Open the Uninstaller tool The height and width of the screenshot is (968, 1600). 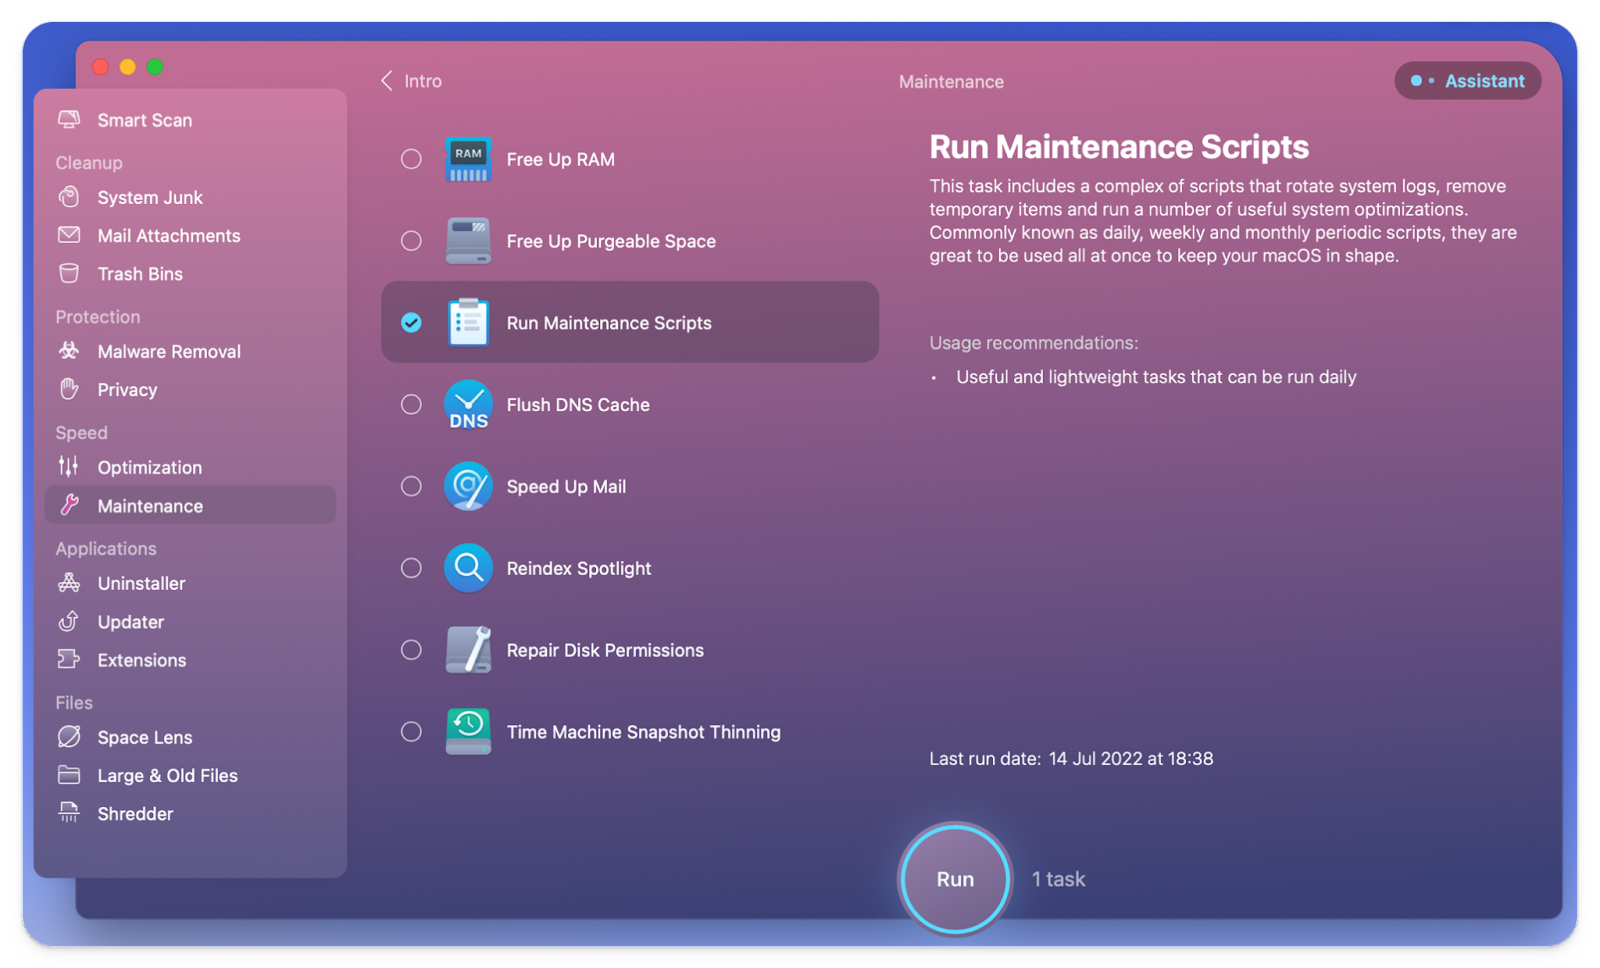click(x=141, y=583)
